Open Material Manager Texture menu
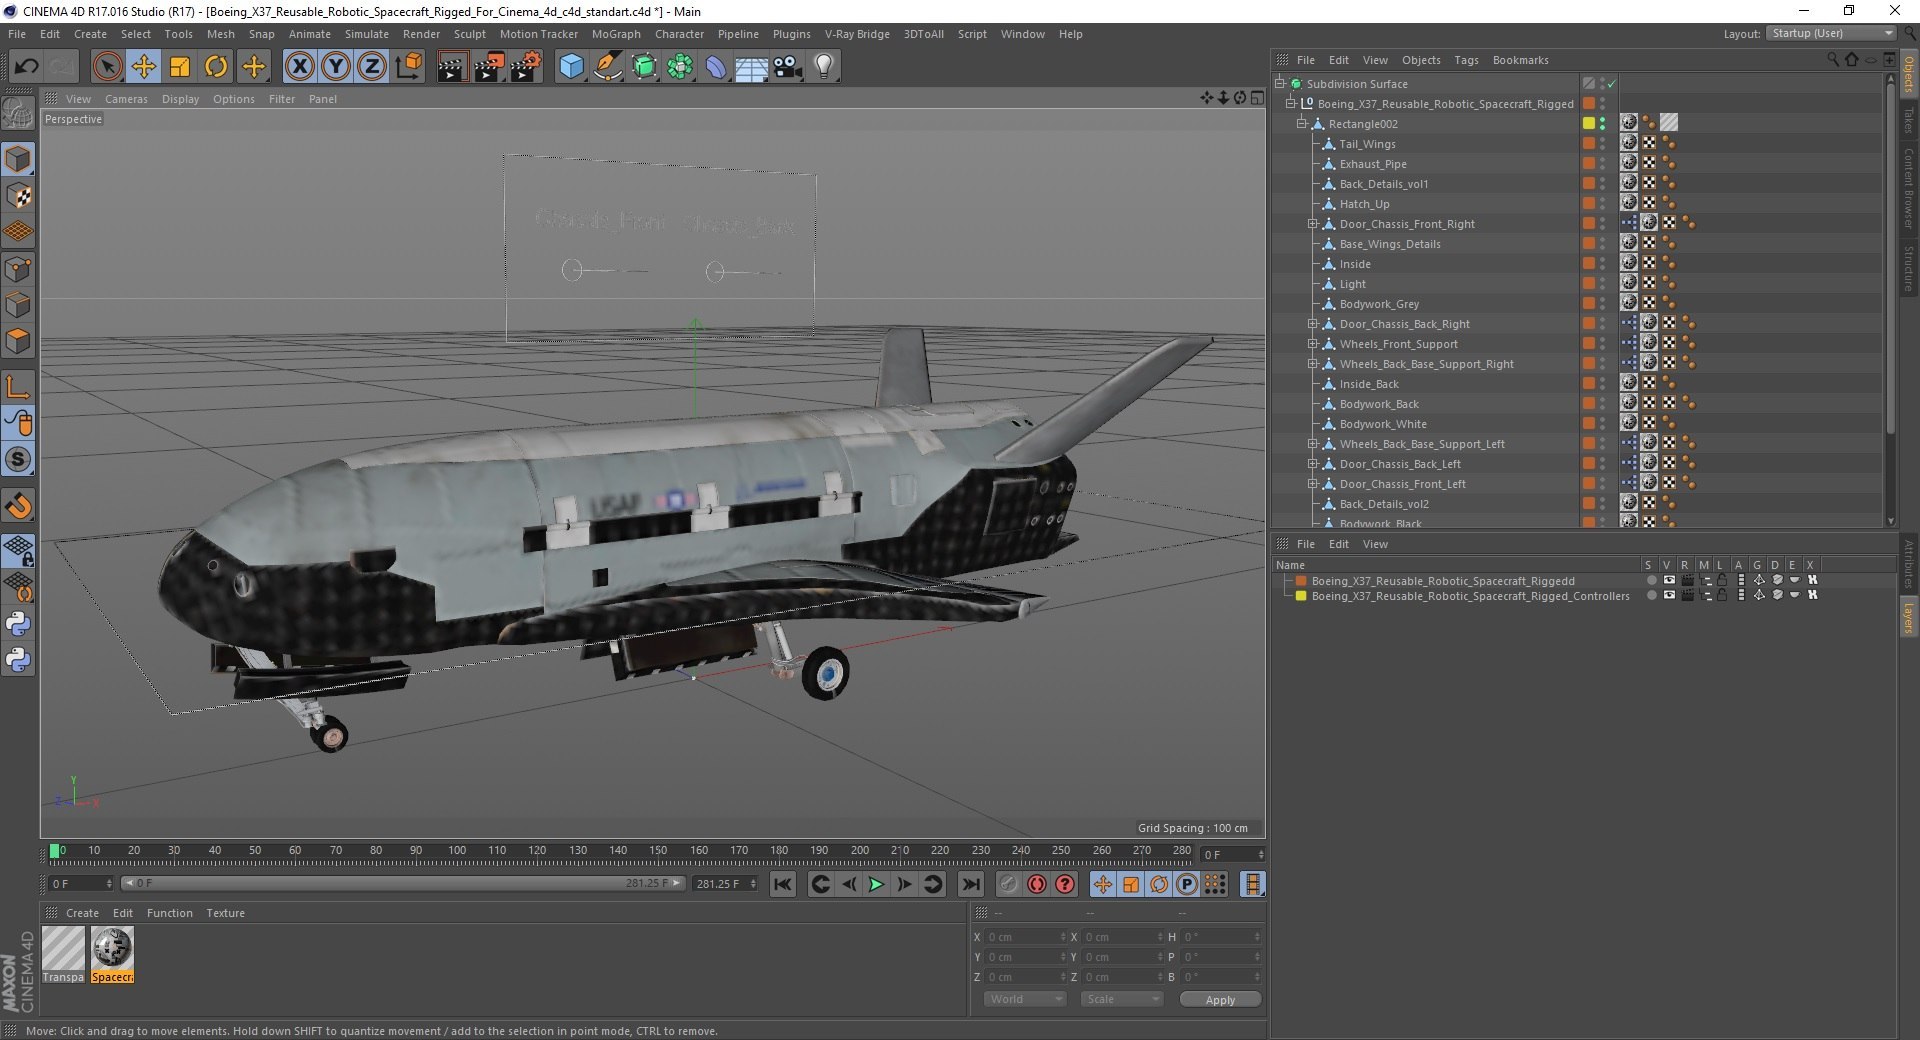 pyautogui.click(x=225, y=913)
